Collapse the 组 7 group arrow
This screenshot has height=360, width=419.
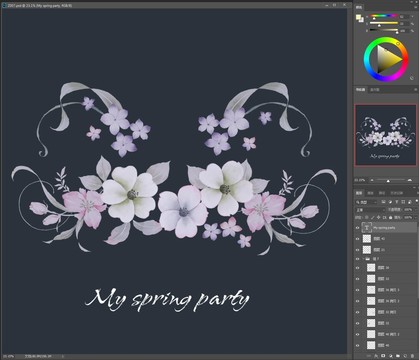pos(363,259)
